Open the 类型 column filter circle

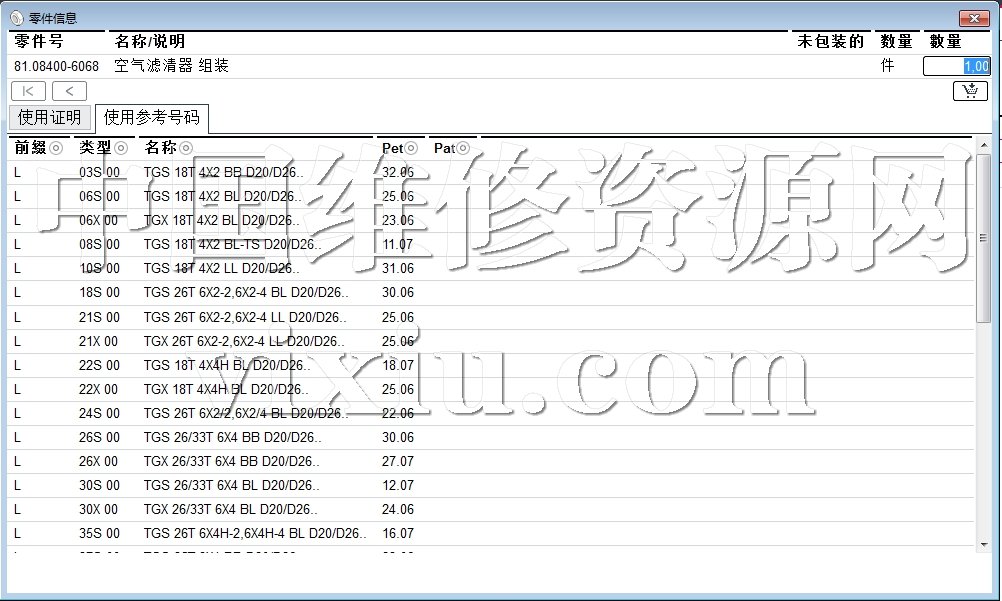[x=121, y=148]
